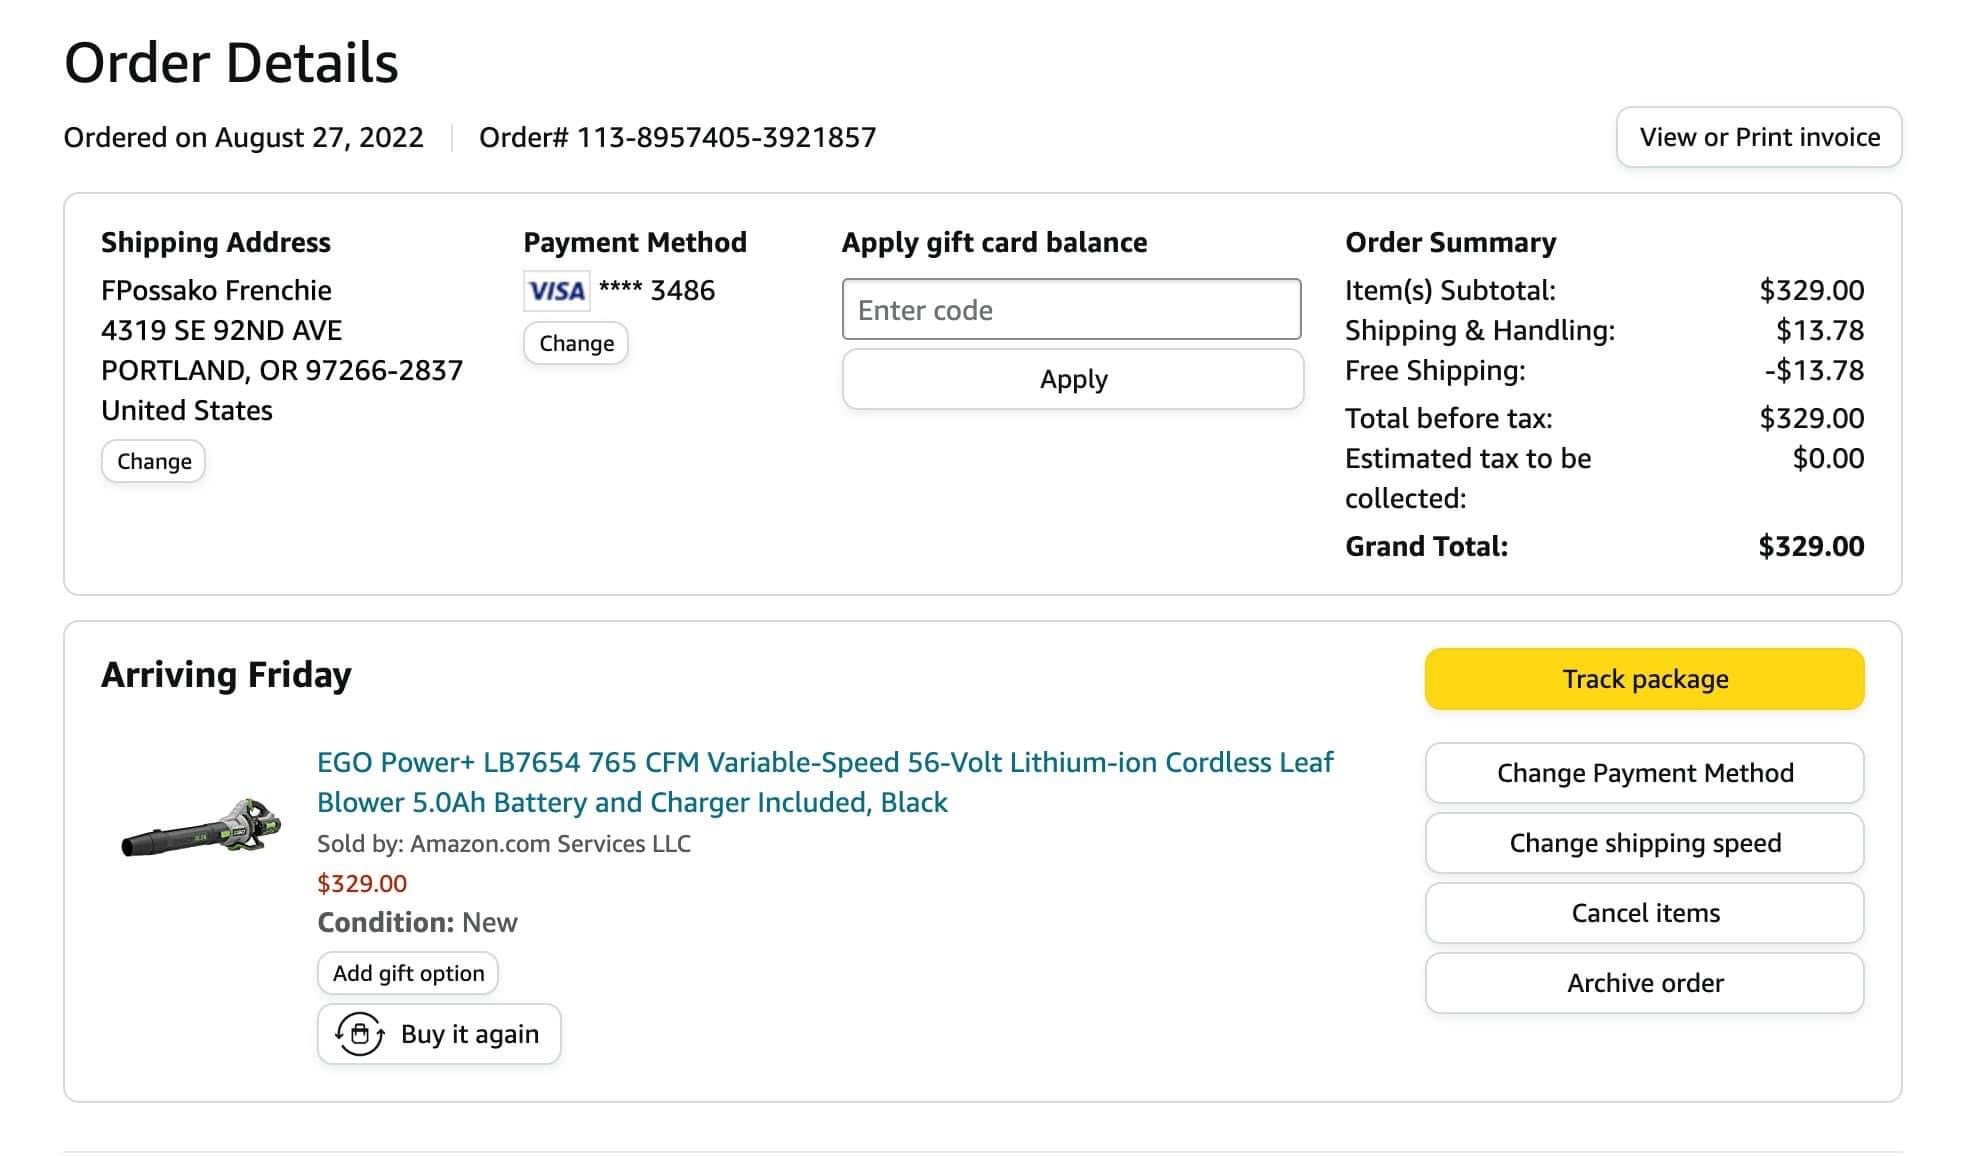The width and height of the screenshot is (1962, 1156).
Task: Track the package arriving Friday
Action: [x=1644, y=679]
